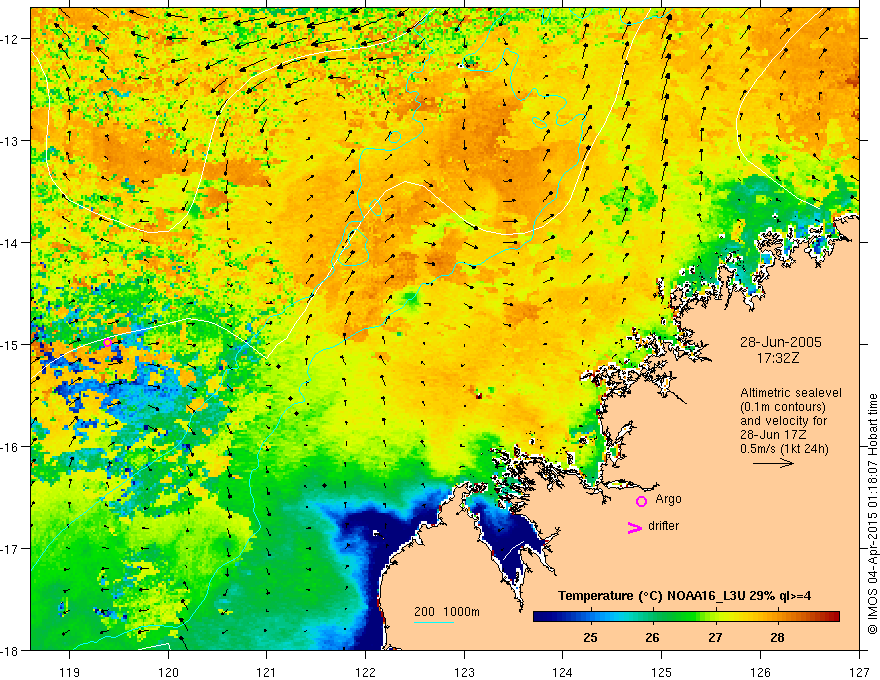Click the '0.5m/s (1kt 24h)' scale label
The height and width of the screenshot is (680, 880).
click(785, 449)
